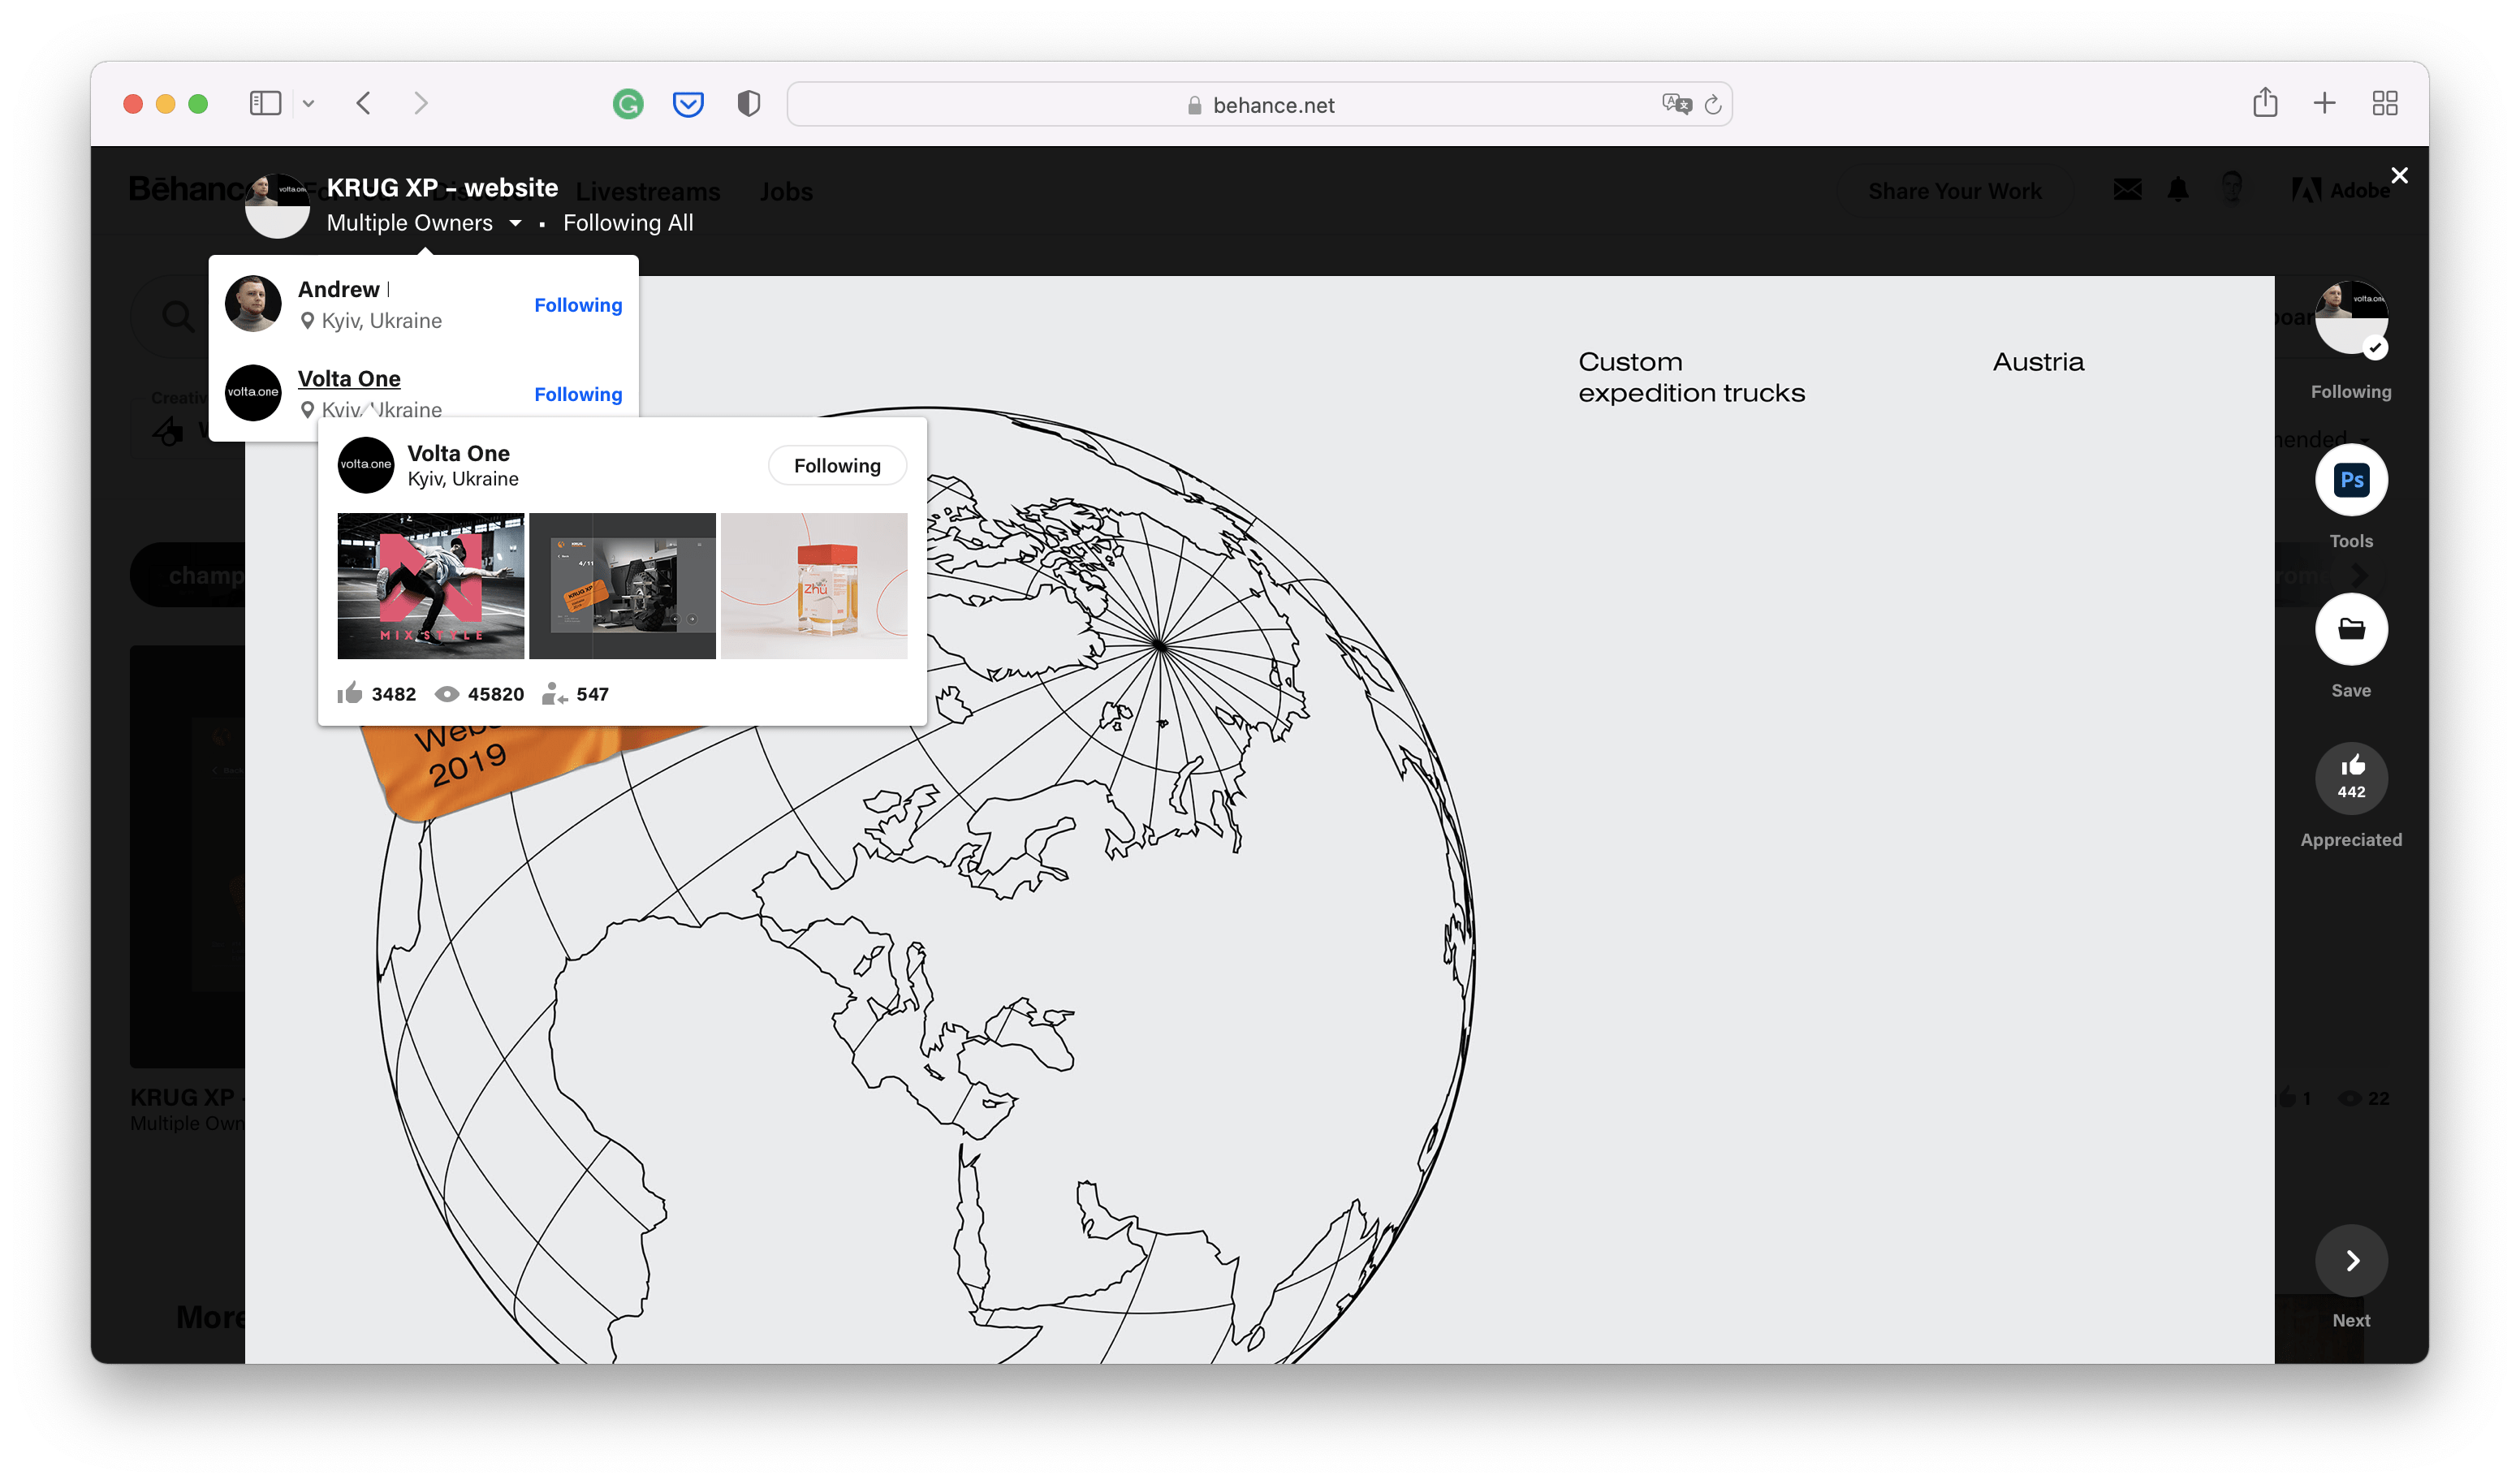The height and width of the screenshot is (1484, 2520).
Task: Open the Zhu jar project thumbnail
Action: (814, 586)
